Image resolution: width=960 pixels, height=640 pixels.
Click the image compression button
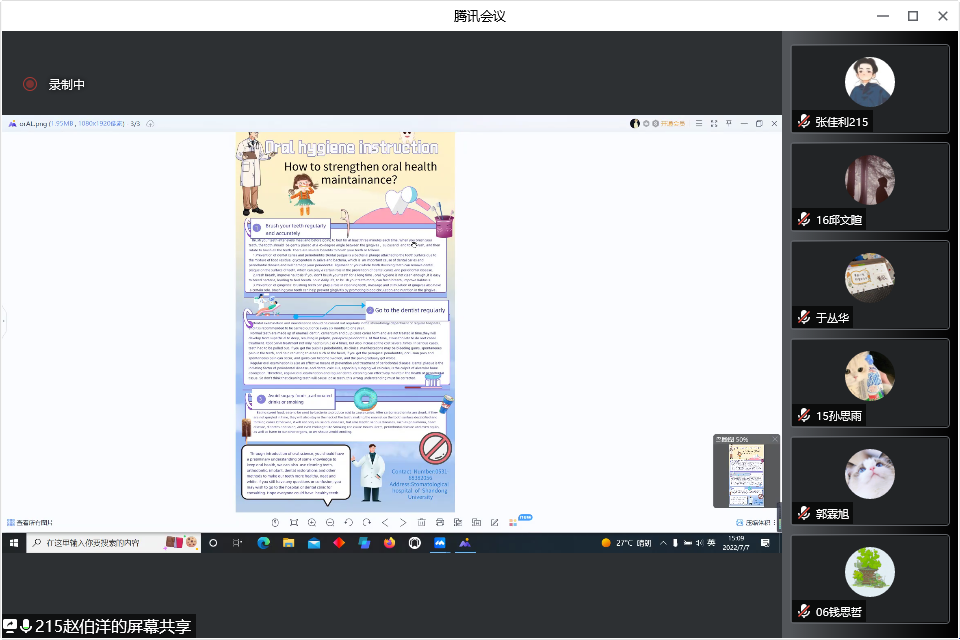(x=755, y=522)
